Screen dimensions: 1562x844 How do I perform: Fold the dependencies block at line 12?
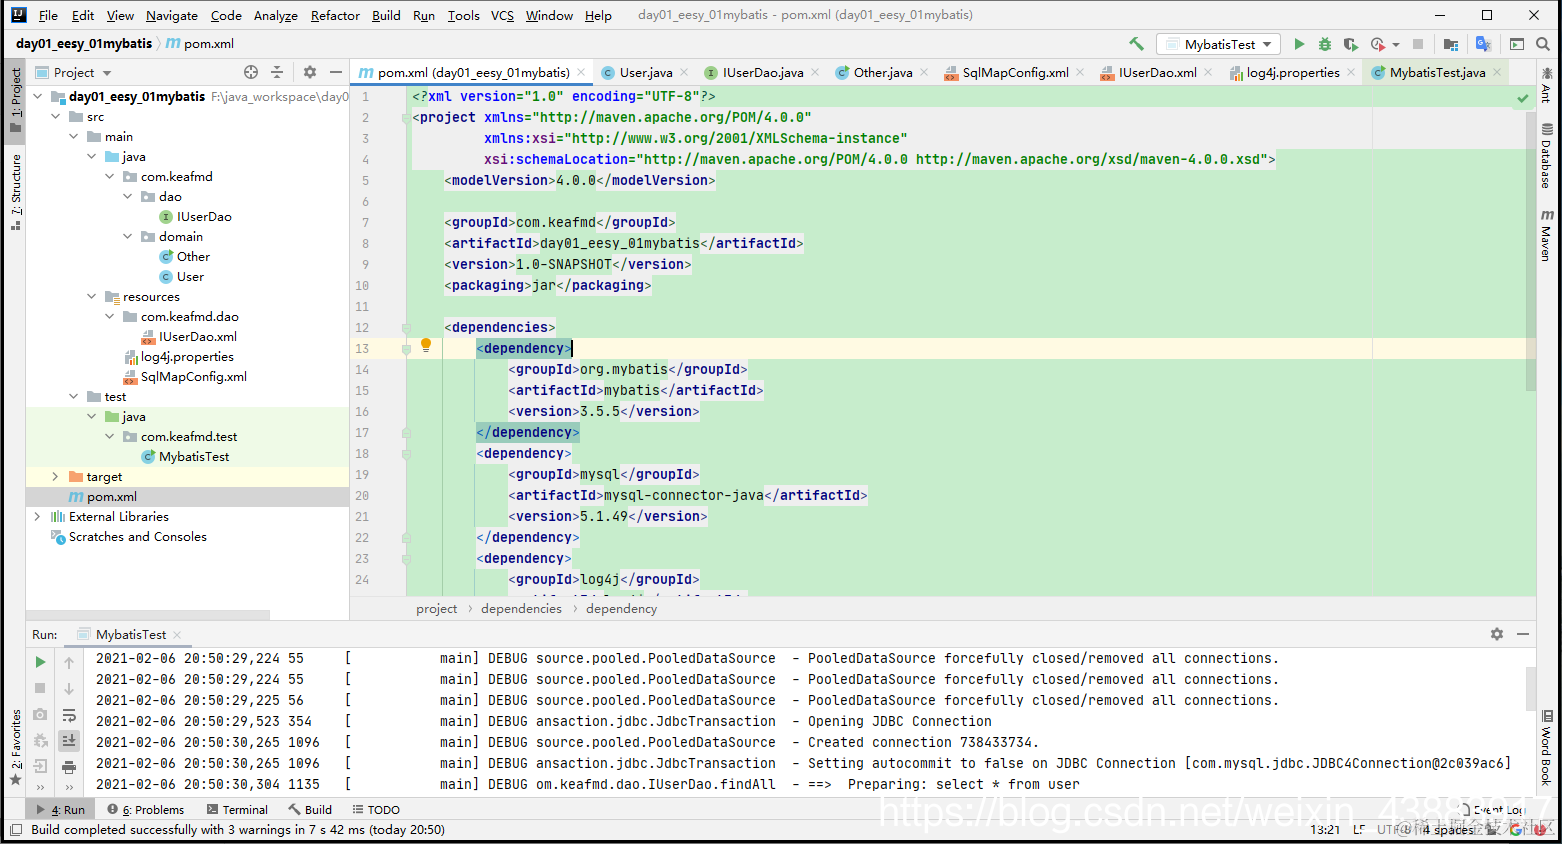click(407, 328)
